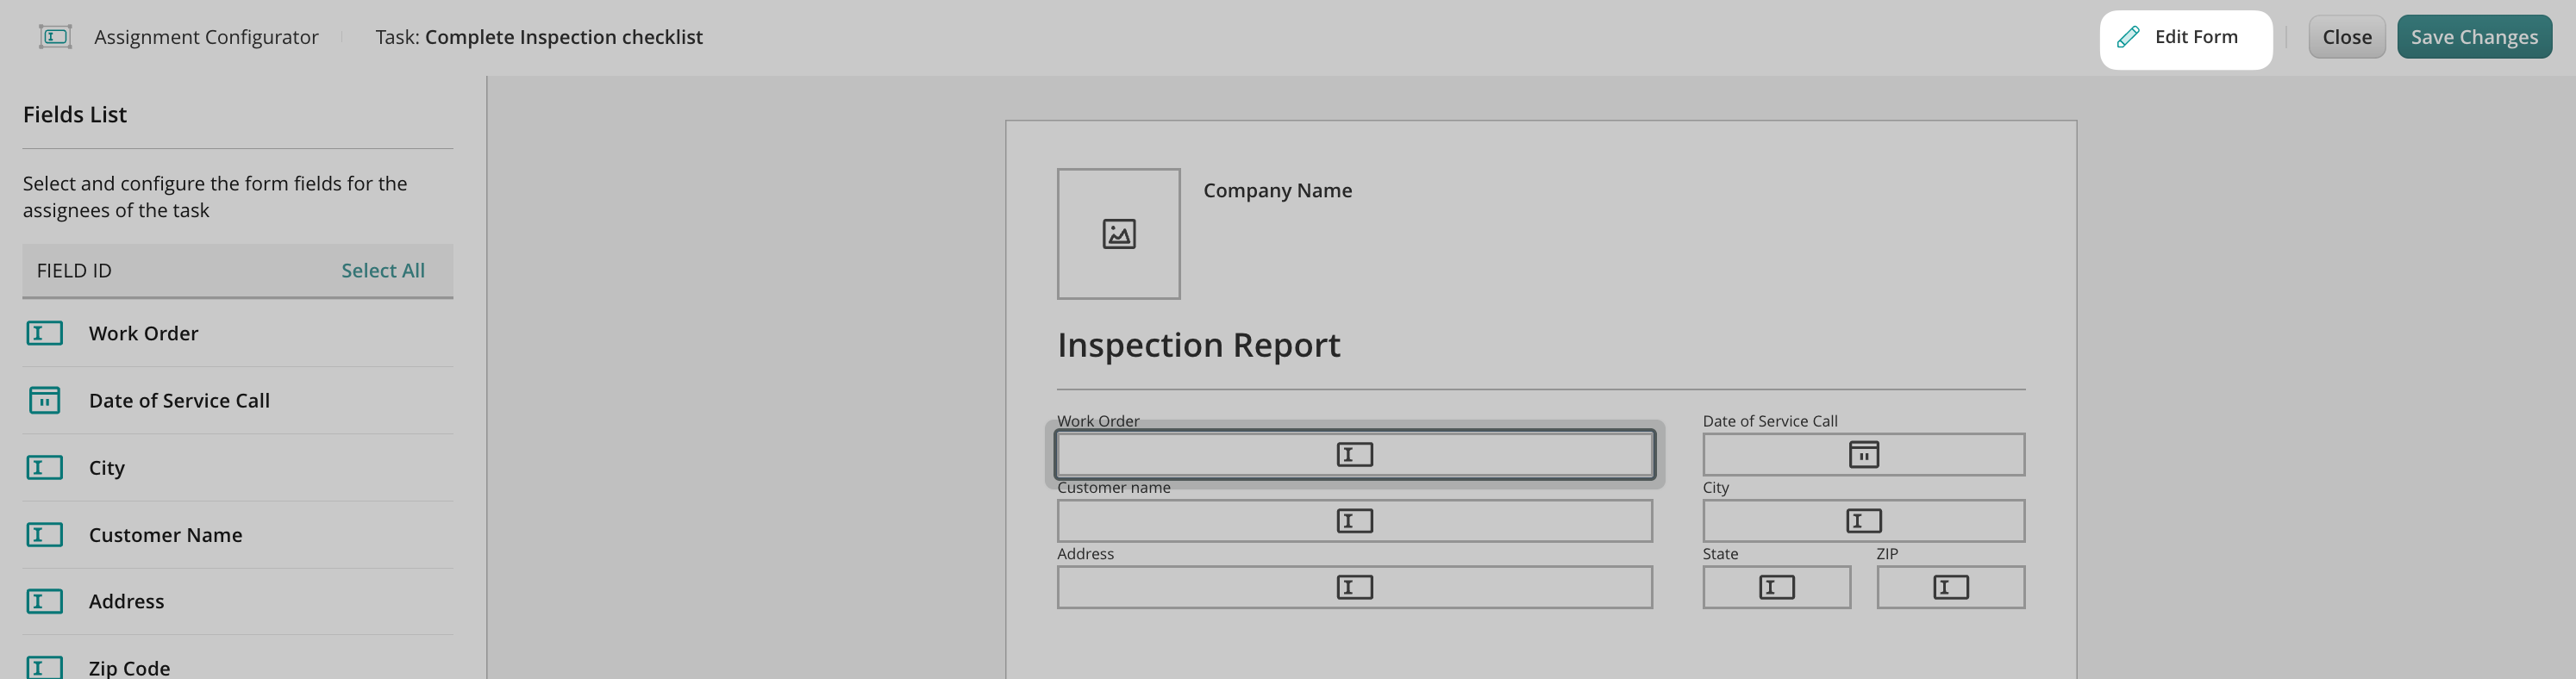
Task: Select Work Order in the Fields List
Action: point(143,333)
